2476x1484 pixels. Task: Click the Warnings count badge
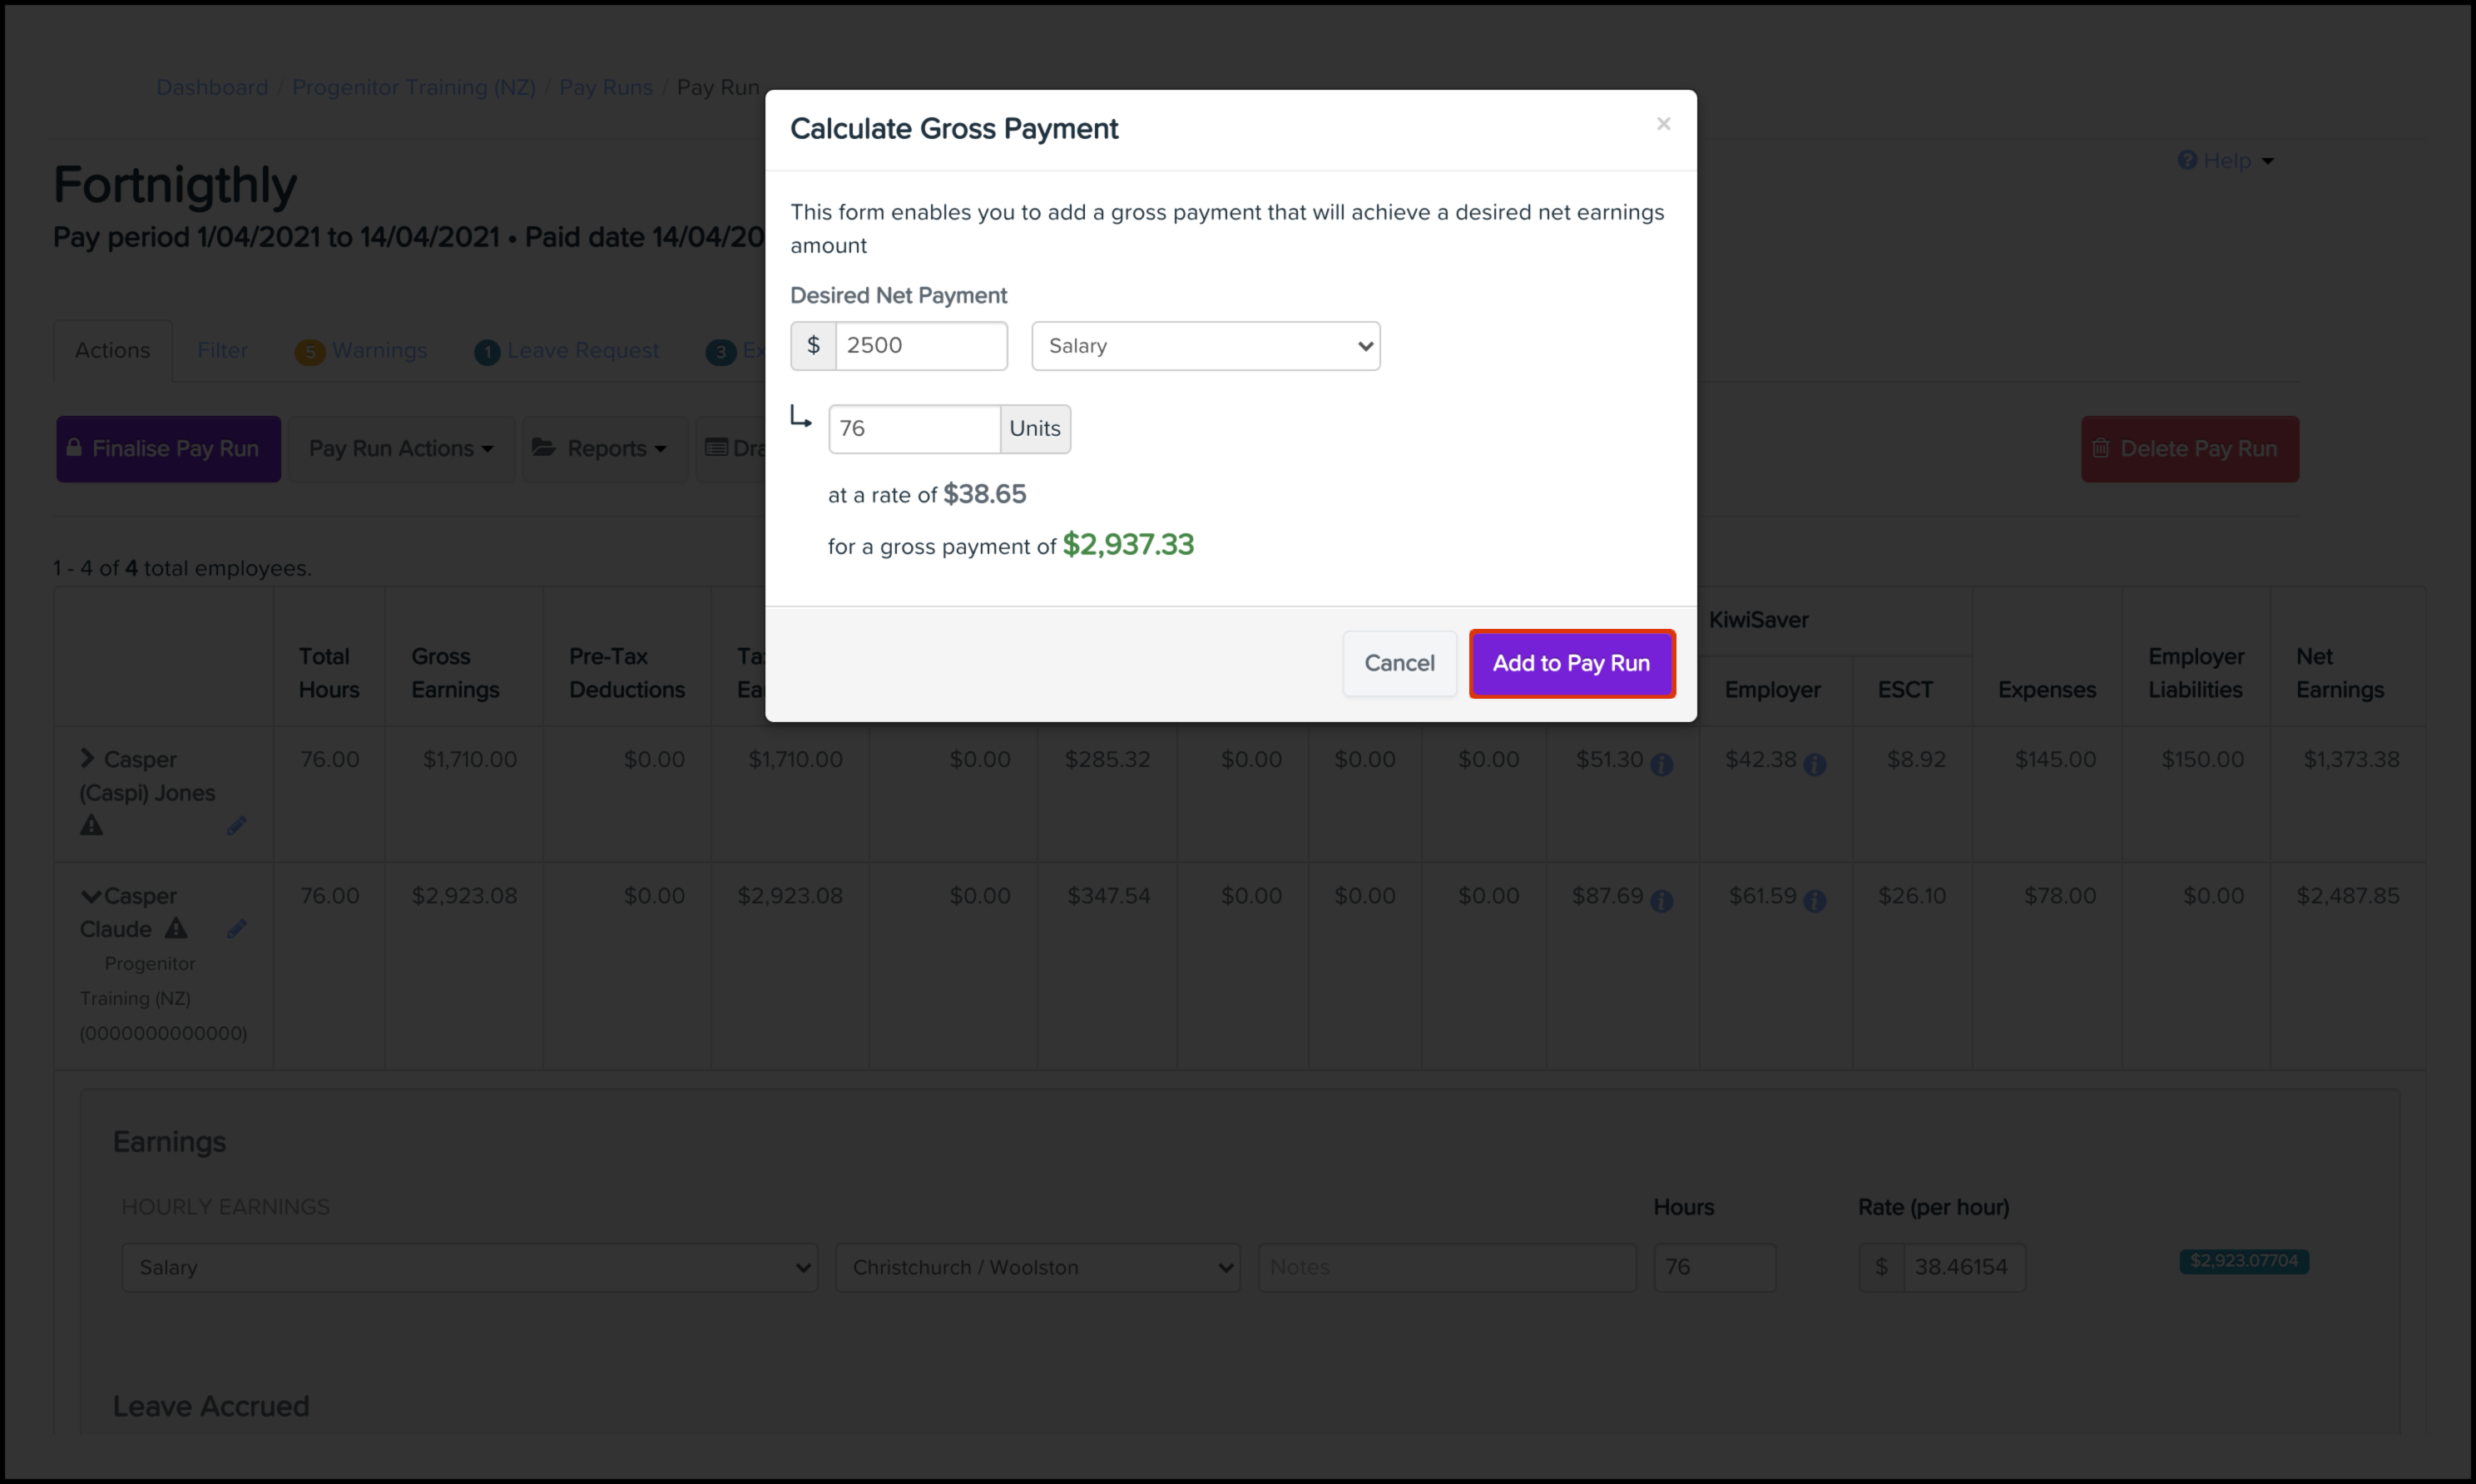[x=309, y=352]
